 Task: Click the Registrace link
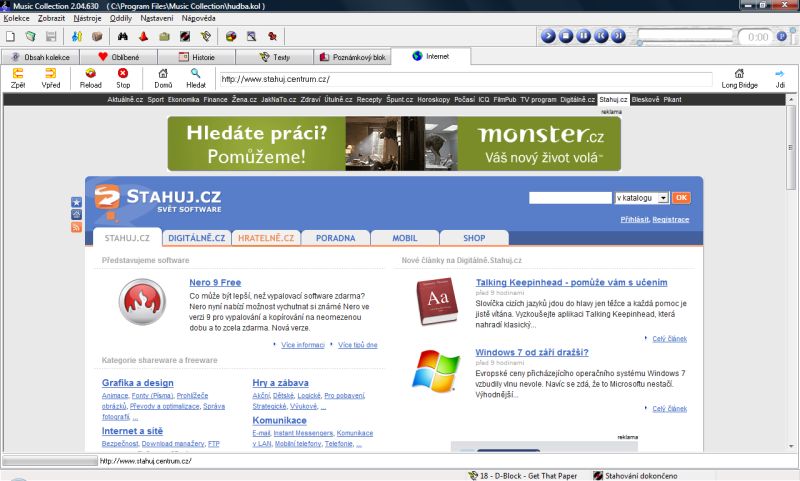tap(670, 219)
